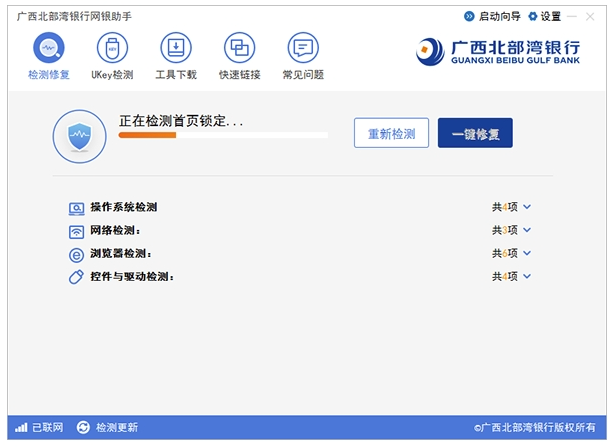
Task: Click 共3项 in the 网络检测 row
Action: pyautogui.click(x=505, y=230)
